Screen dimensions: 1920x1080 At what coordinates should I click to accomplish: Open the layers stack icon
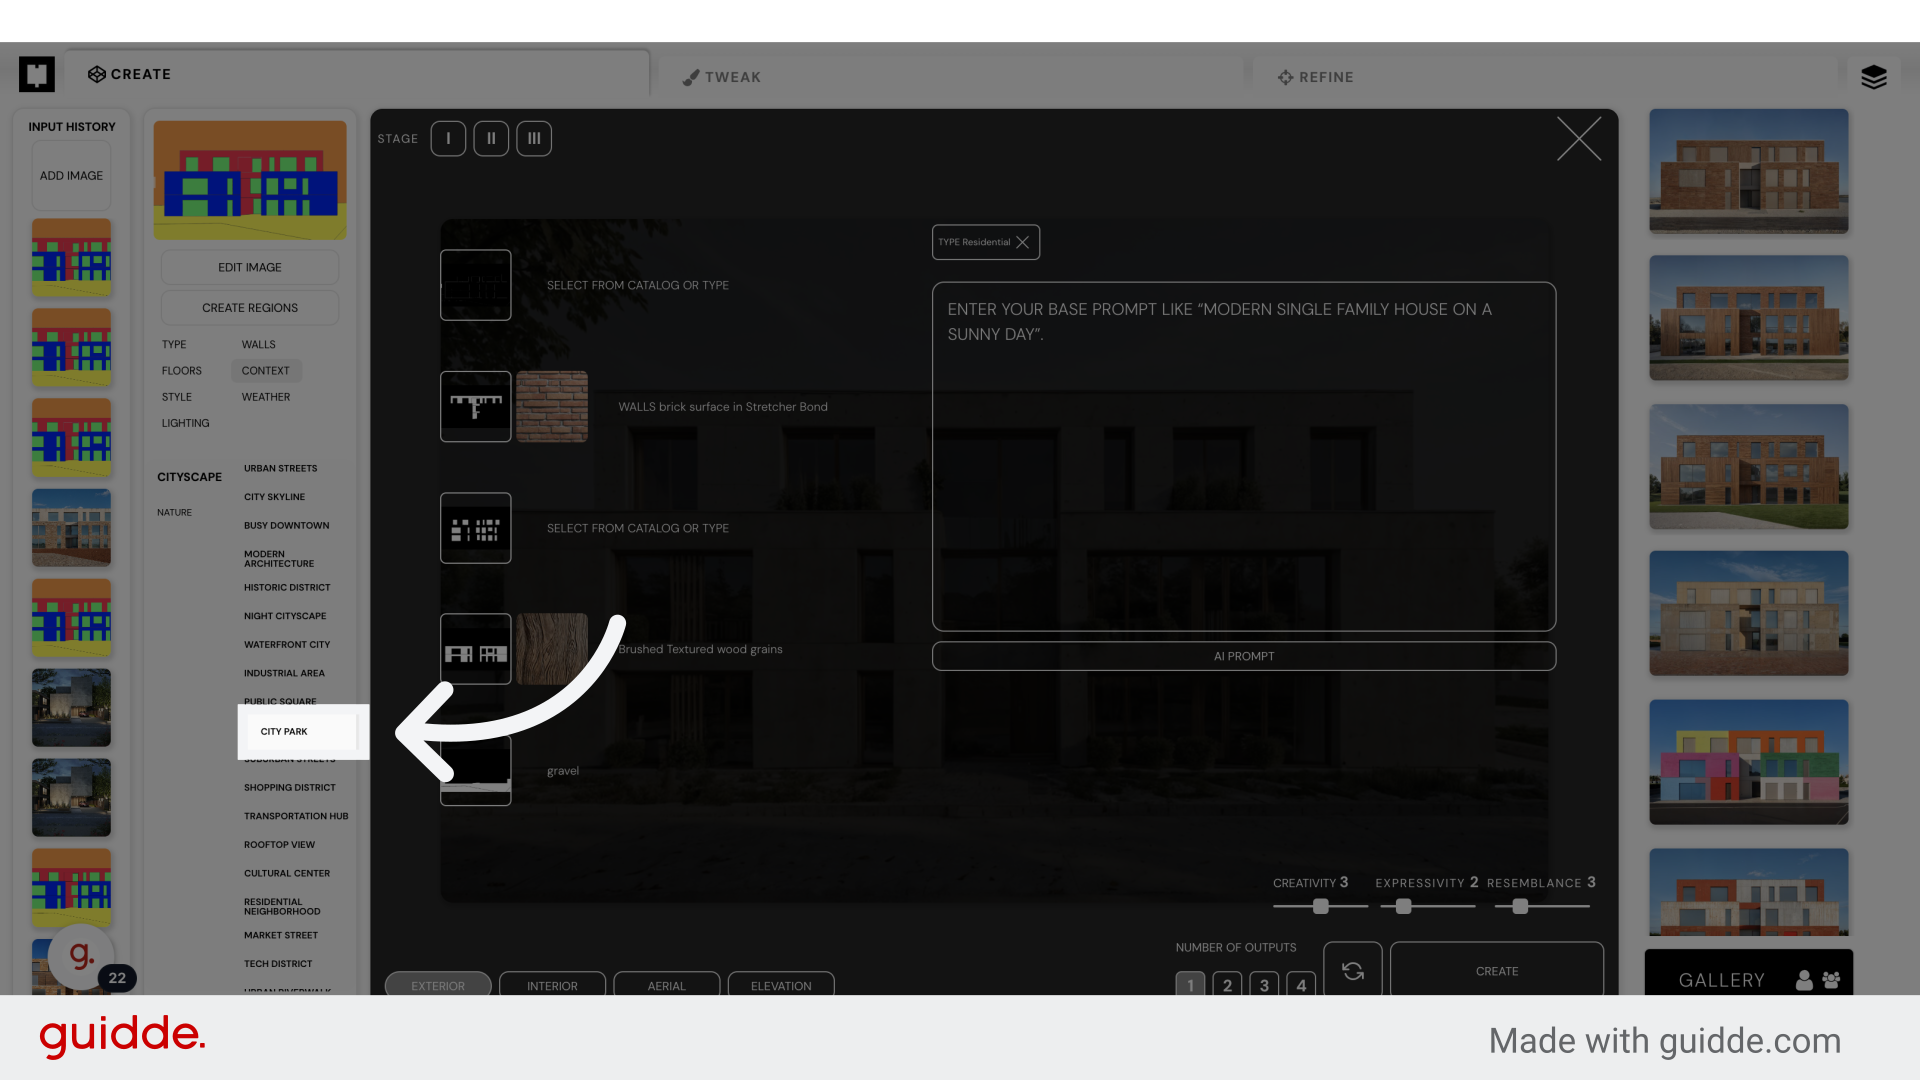(x=1873, y=77)
